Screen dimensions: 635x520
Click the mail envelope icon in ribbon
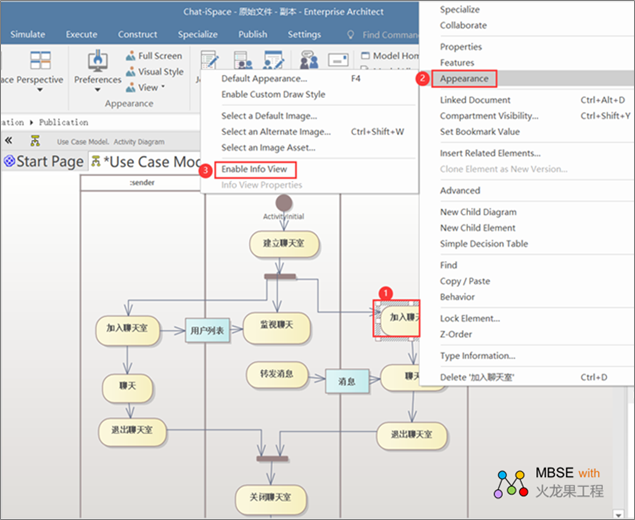(338, 60)
